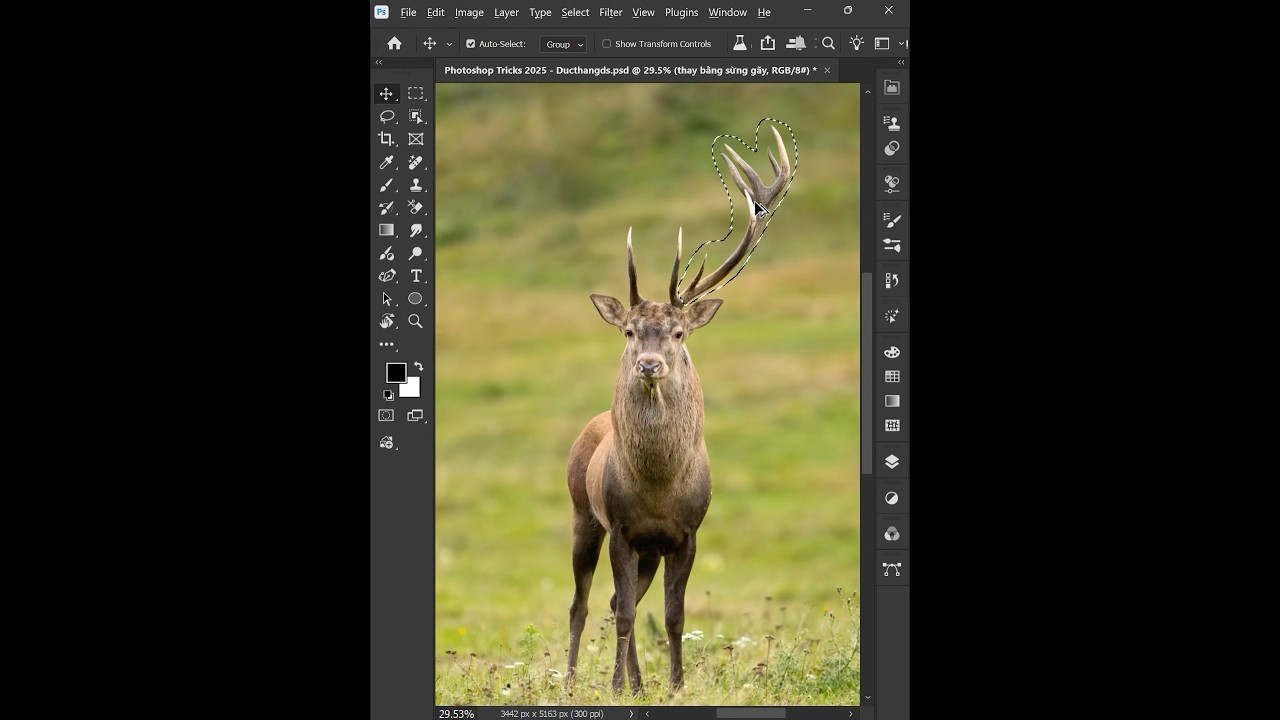Open the Window menu
Viewport: 1280px width, 720px height.
[727, 12]
